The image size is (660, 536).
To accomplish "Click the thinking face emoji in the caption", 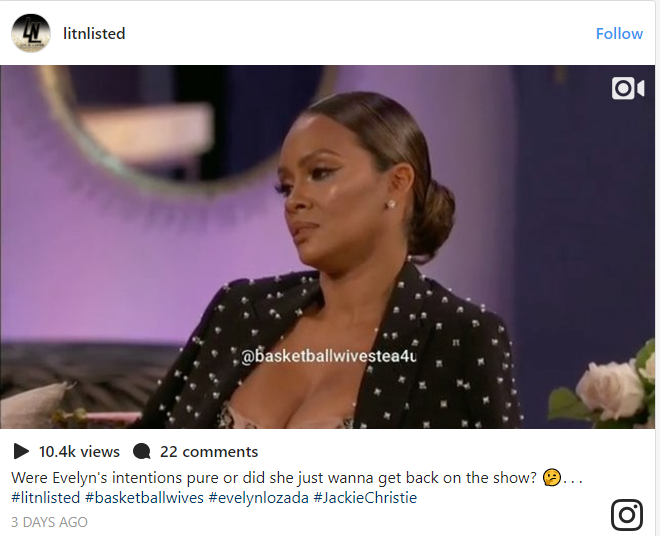I will [x=551, y=477].
